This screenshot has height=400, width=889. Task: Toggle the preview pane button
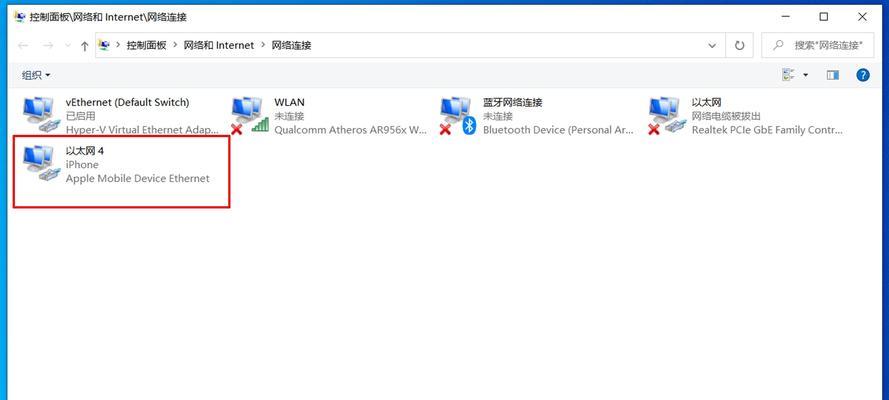(x=832, y=75)
